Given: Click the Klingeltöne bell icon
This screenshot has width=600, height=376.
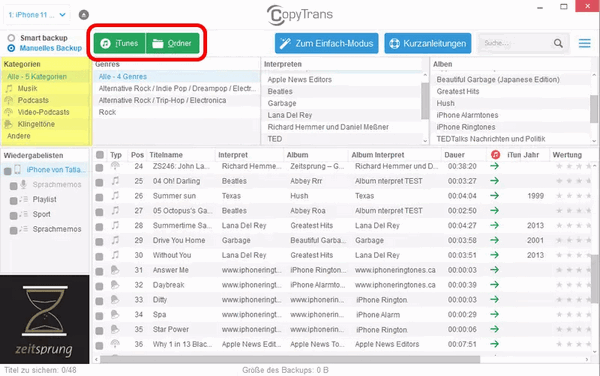Looking at the screenshot, I should [8, 124].
